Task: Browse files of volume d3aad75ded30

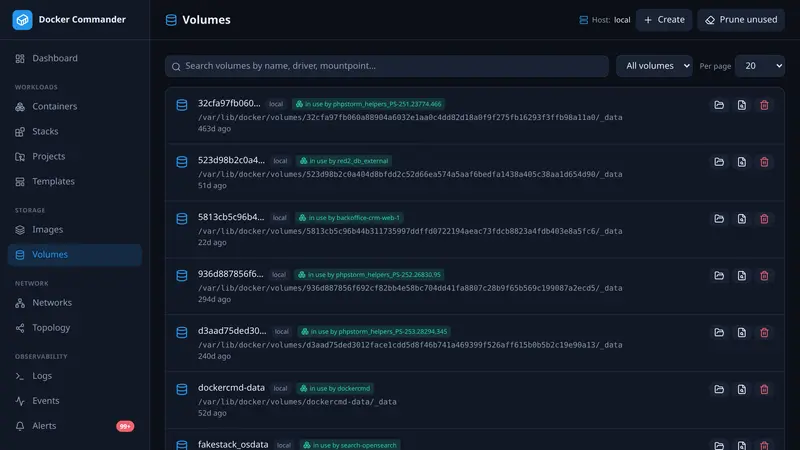Action: [x=719, y=333]
